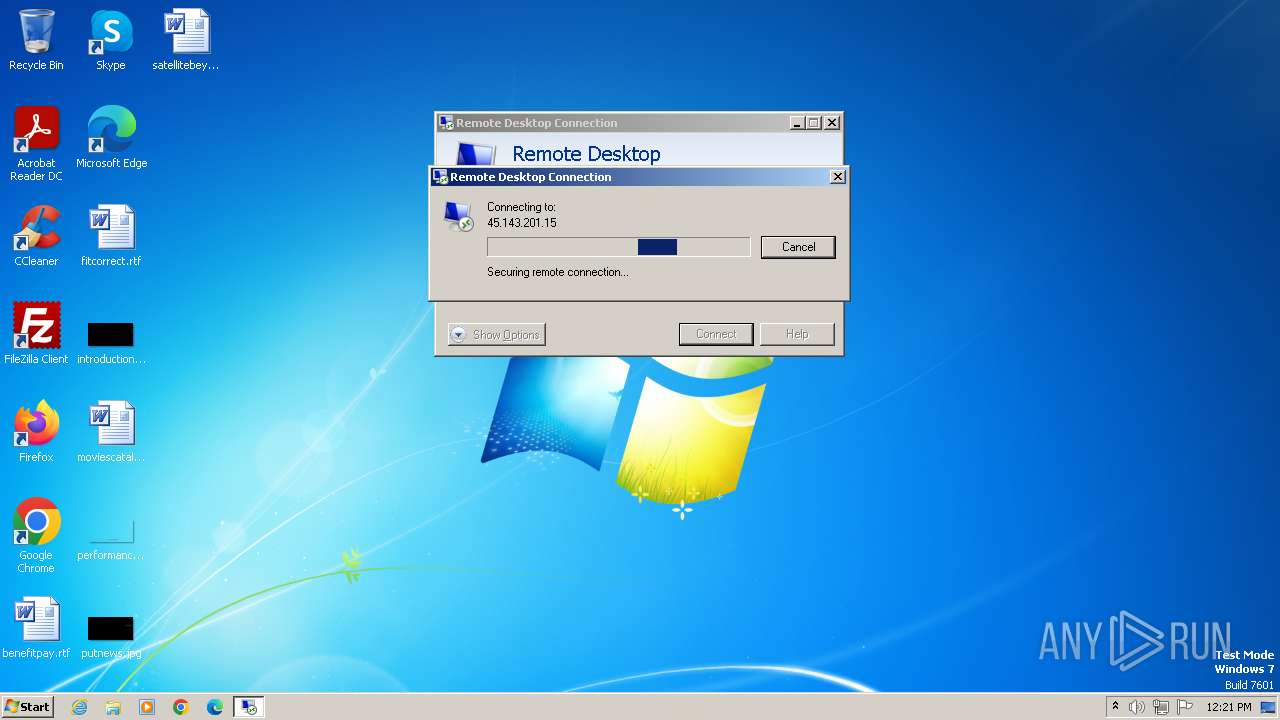
Task: Click the Show desktop button
Action: click(1269, 707)
